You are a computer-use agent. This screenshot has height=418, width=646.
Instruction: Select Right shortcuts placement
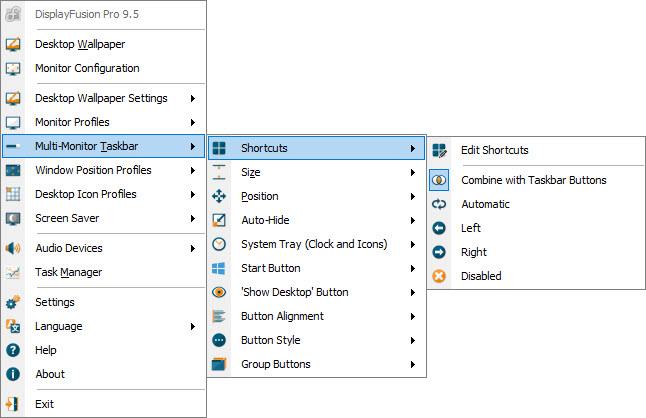pos(536,252)
